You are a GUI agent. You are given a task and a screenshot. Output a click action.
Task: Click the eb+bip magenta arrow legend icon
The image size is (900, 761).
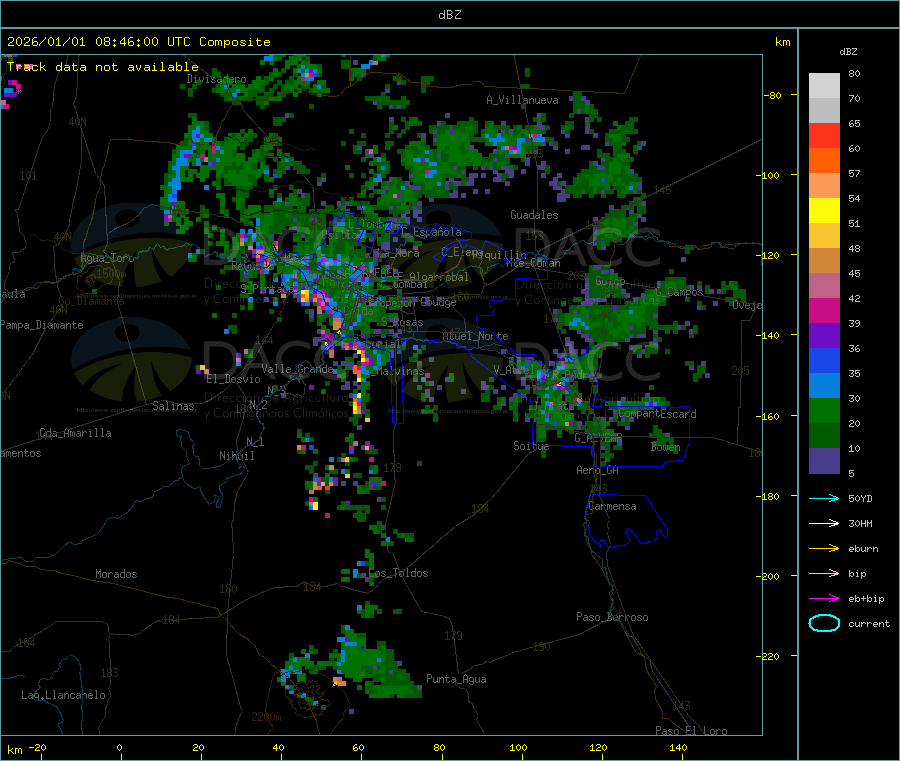pos(824,598)
